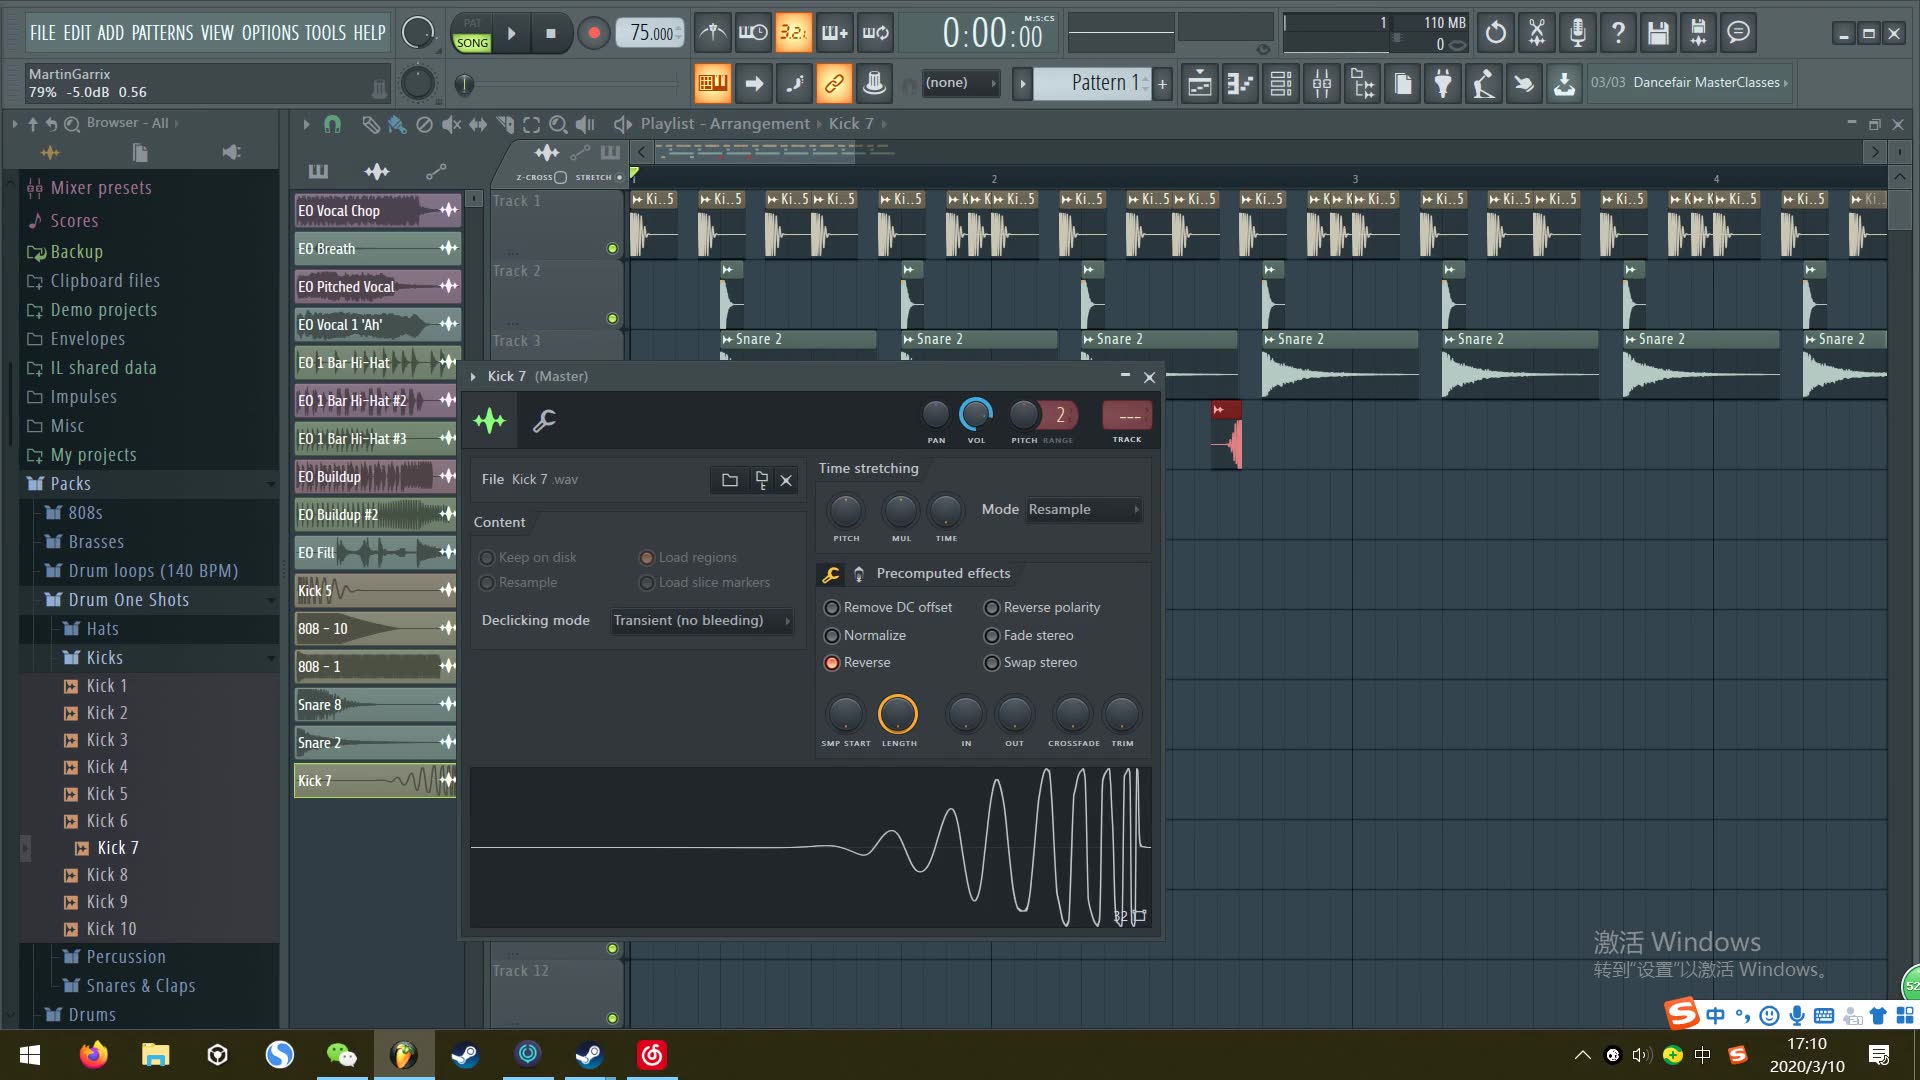Open the time stretching Mode Resample dropdown
1920x1080 pixels.
[1084, 510]
